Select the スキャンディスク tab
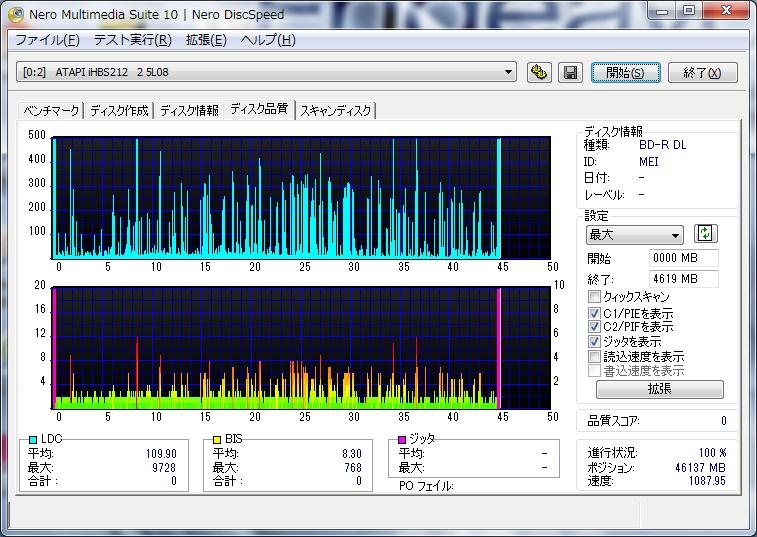Image resolution: width=757 pixels, height=537 pixels. coord(336,110)
